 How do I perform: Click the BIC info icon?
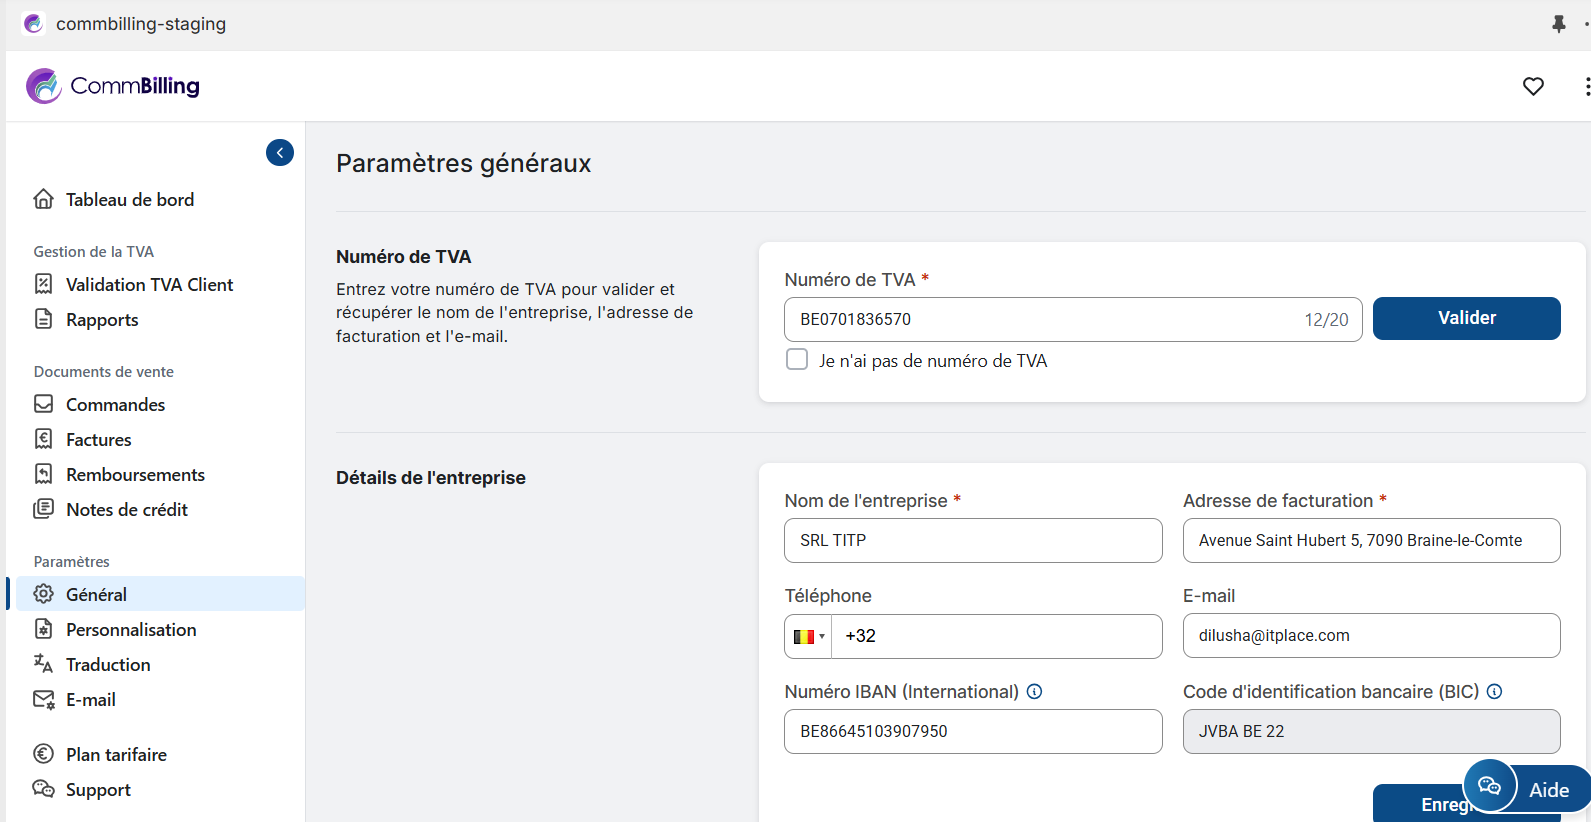pos(1494,691)
